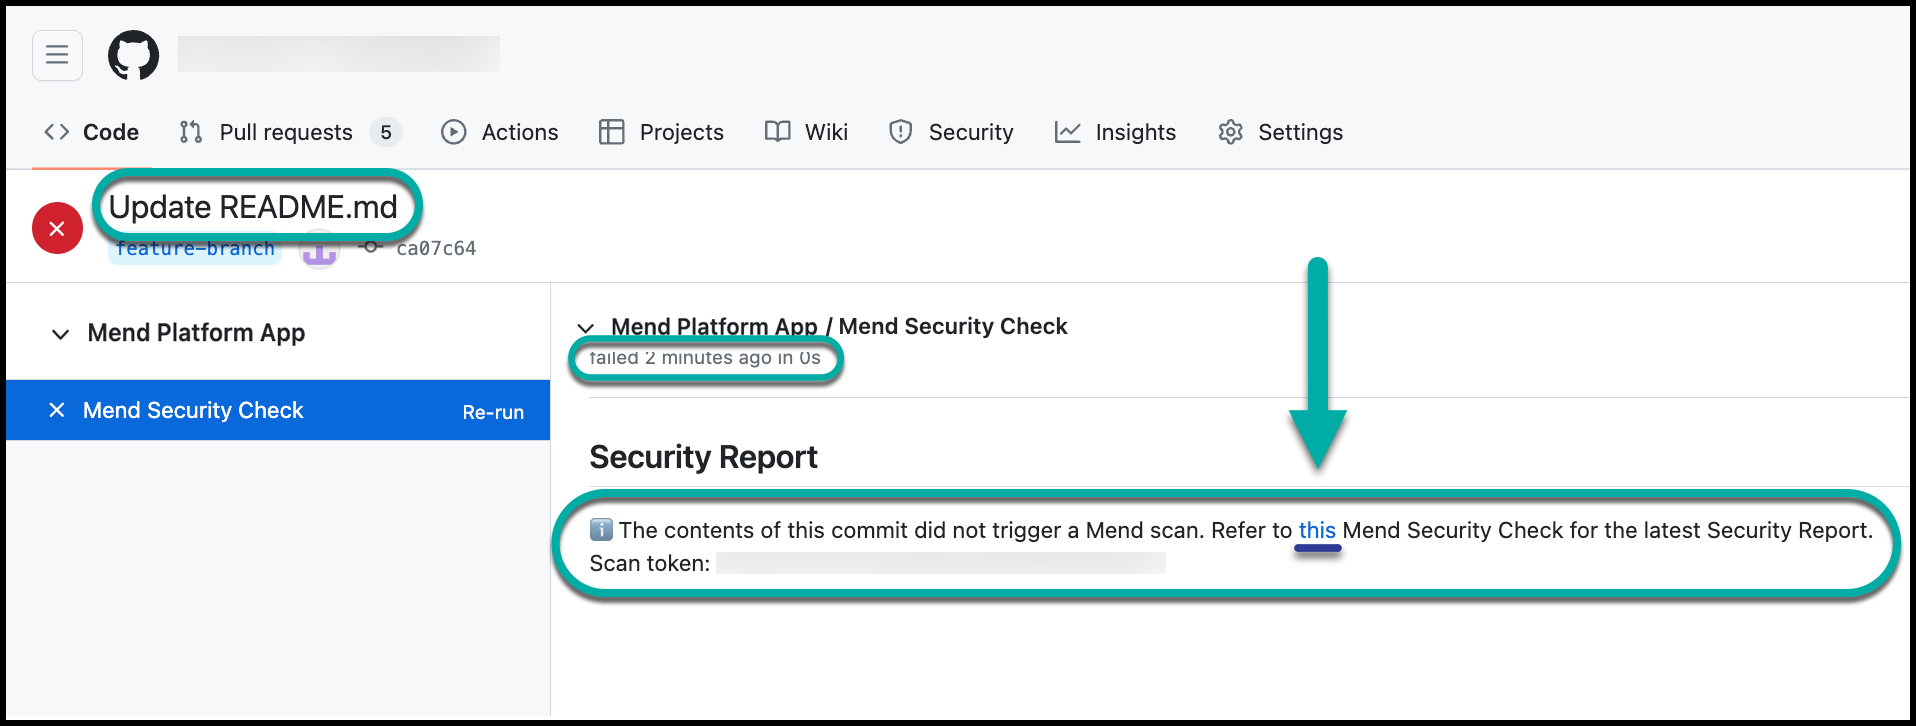Open the hamburger navigation menu

click(57, 55)
